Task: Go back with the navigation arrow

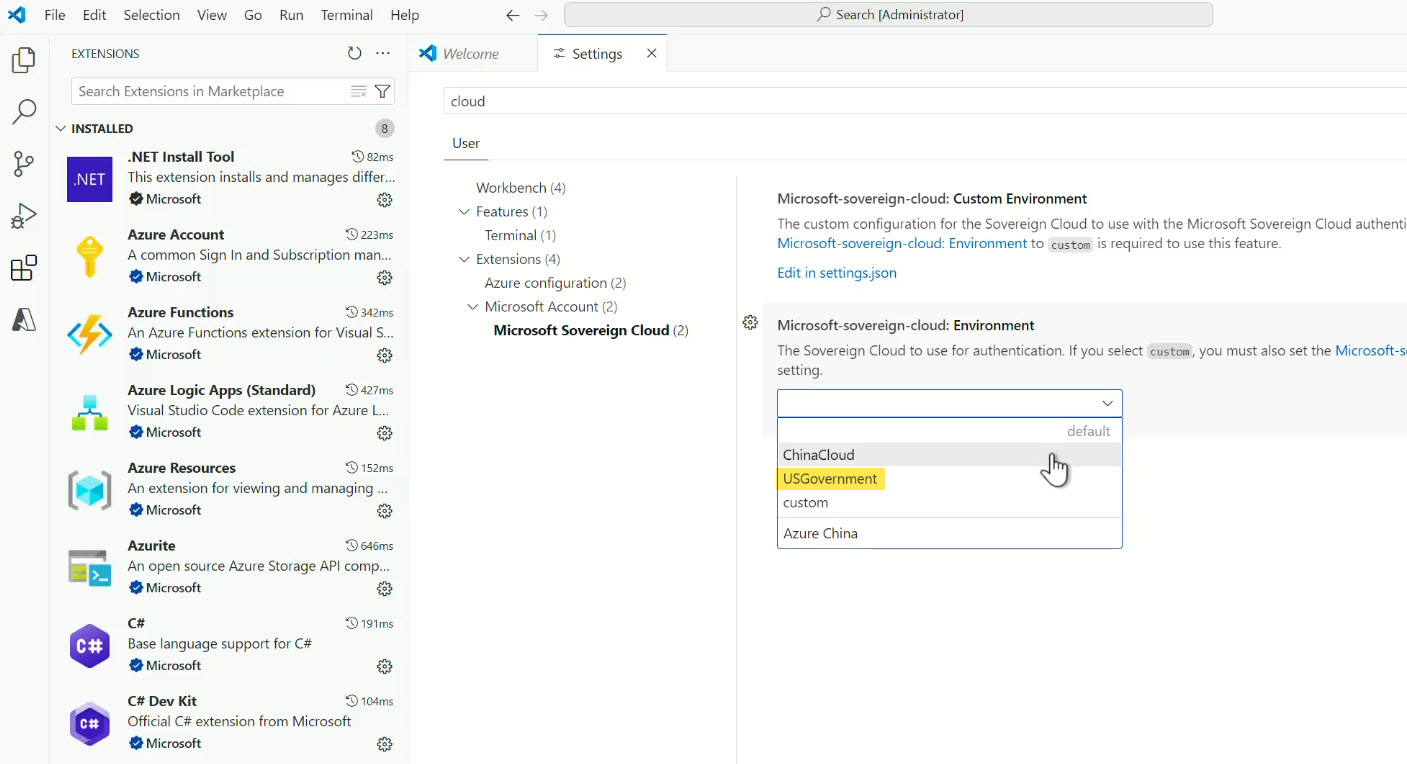Action: coord(513,15)
